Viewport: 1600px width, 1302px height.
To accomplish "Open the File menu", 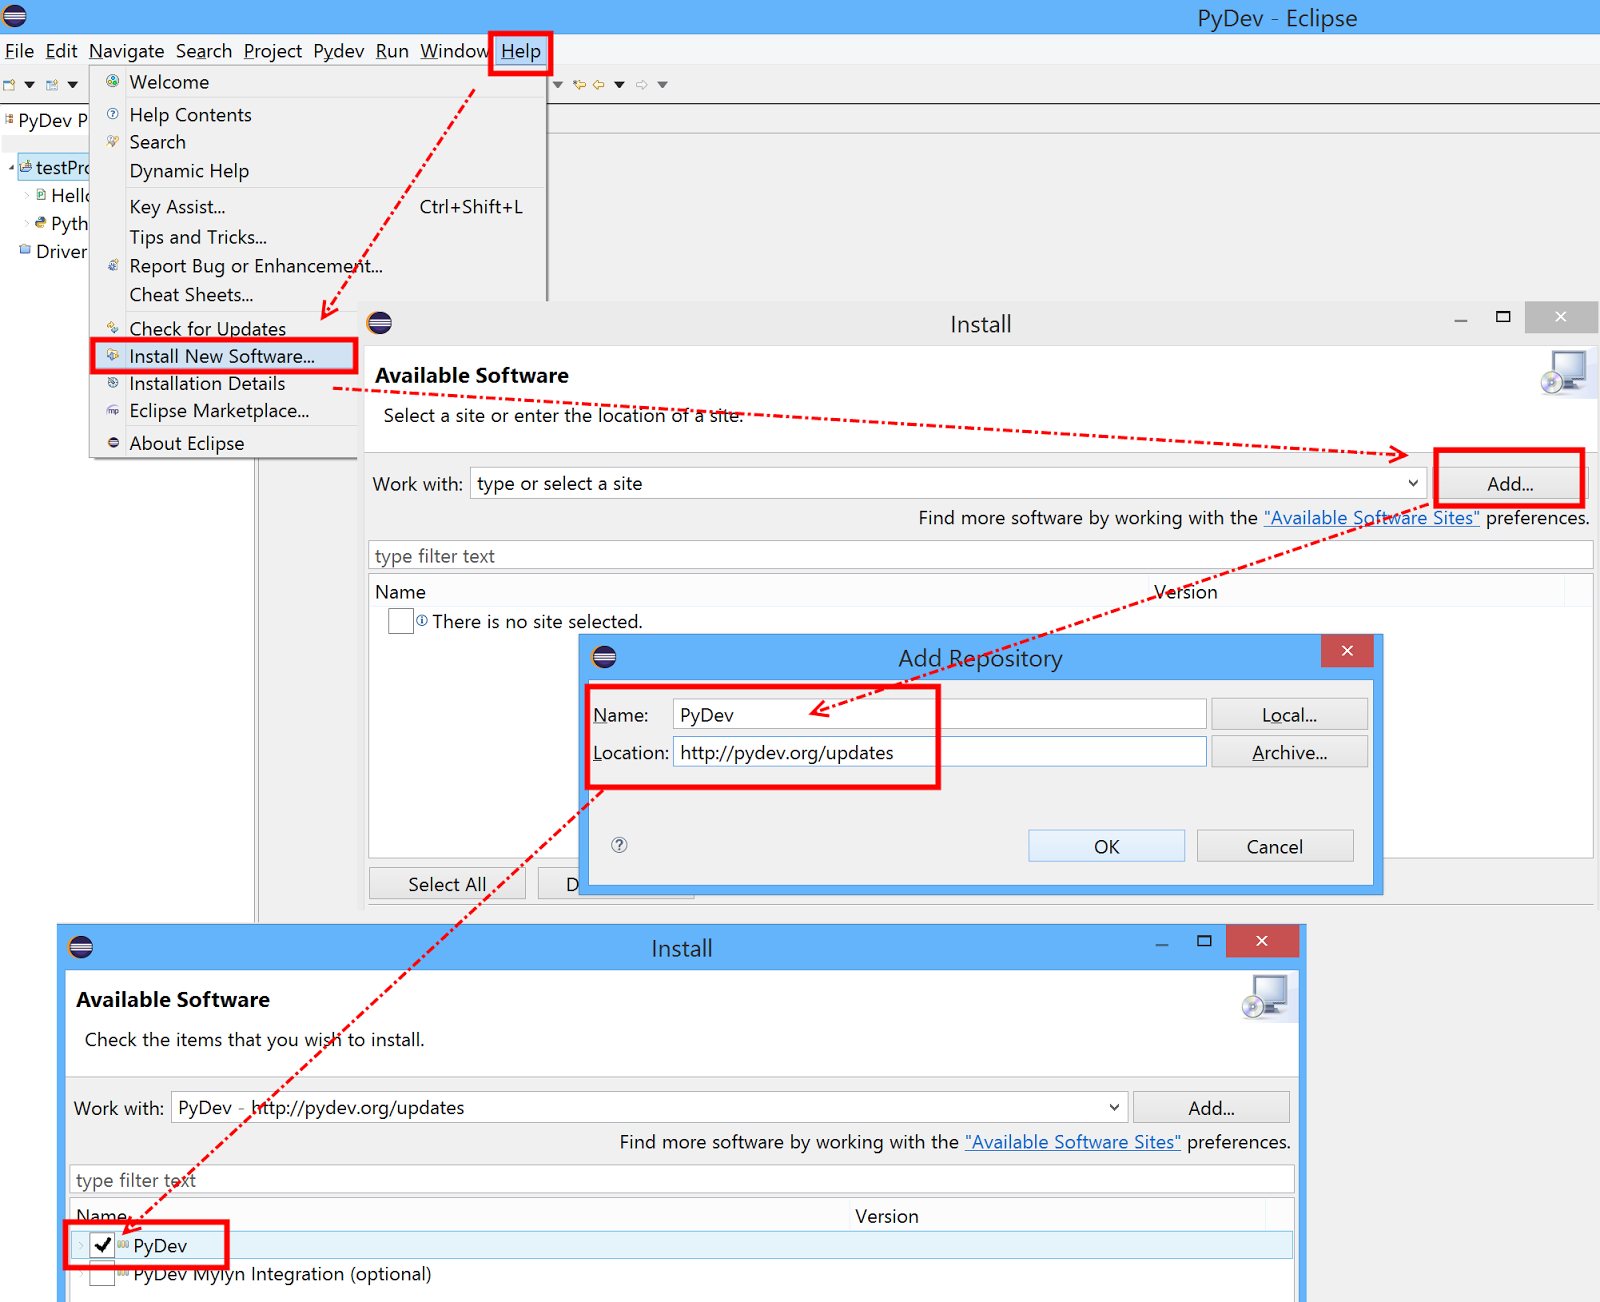I will pos(19,51).
